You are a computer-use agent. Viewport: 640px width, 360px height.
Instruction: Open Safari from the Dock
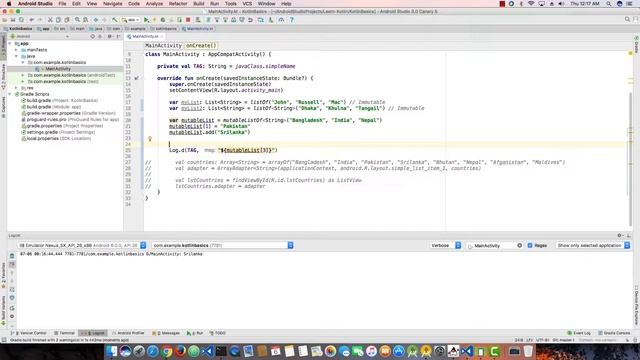[x=153, y=351]
